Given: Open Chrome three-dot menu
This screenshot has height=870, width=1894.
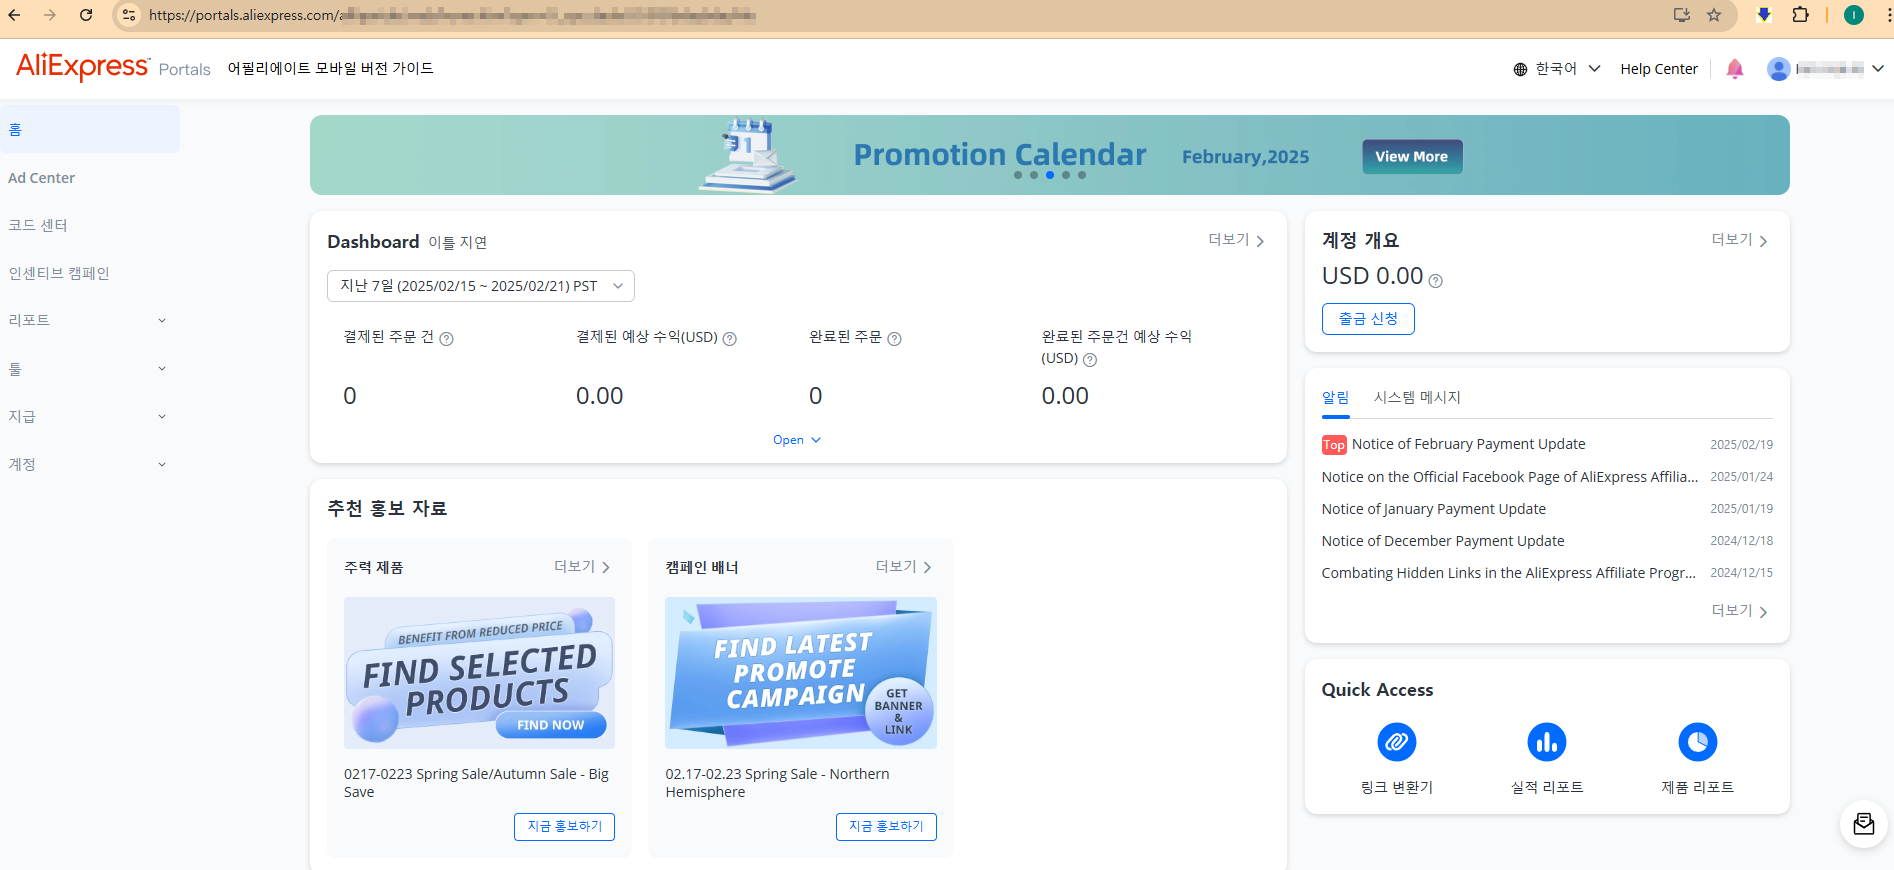Looking at the screenshot, I should 1888,15.
